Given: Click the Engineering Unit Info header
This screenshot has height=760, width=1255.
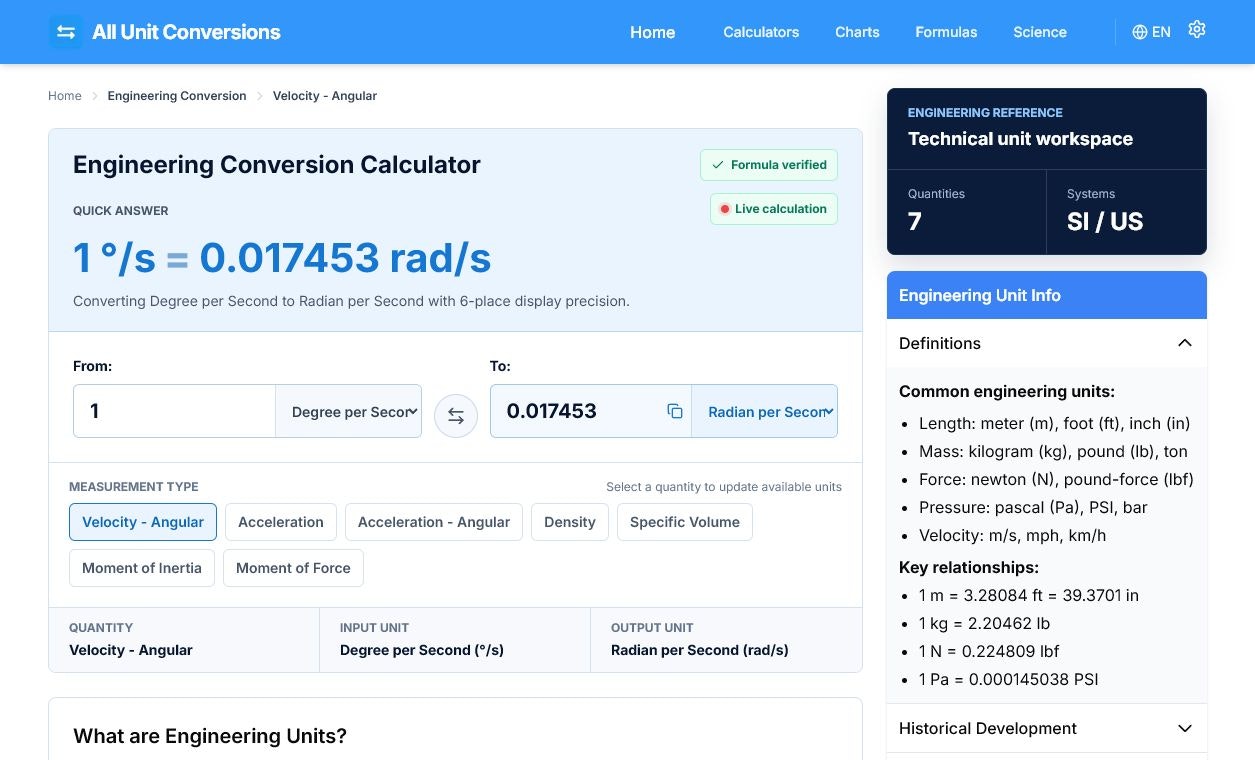Looking at the screenshot, I should (x=1047, y=295).
